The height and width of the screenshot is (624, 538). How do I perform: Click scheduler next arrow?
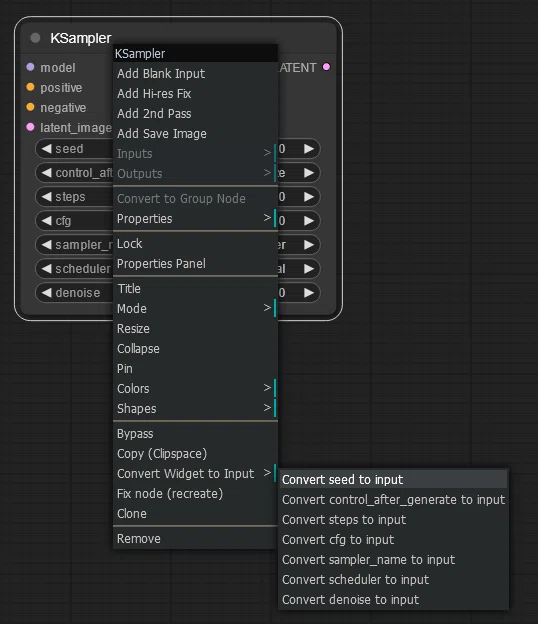309,269
